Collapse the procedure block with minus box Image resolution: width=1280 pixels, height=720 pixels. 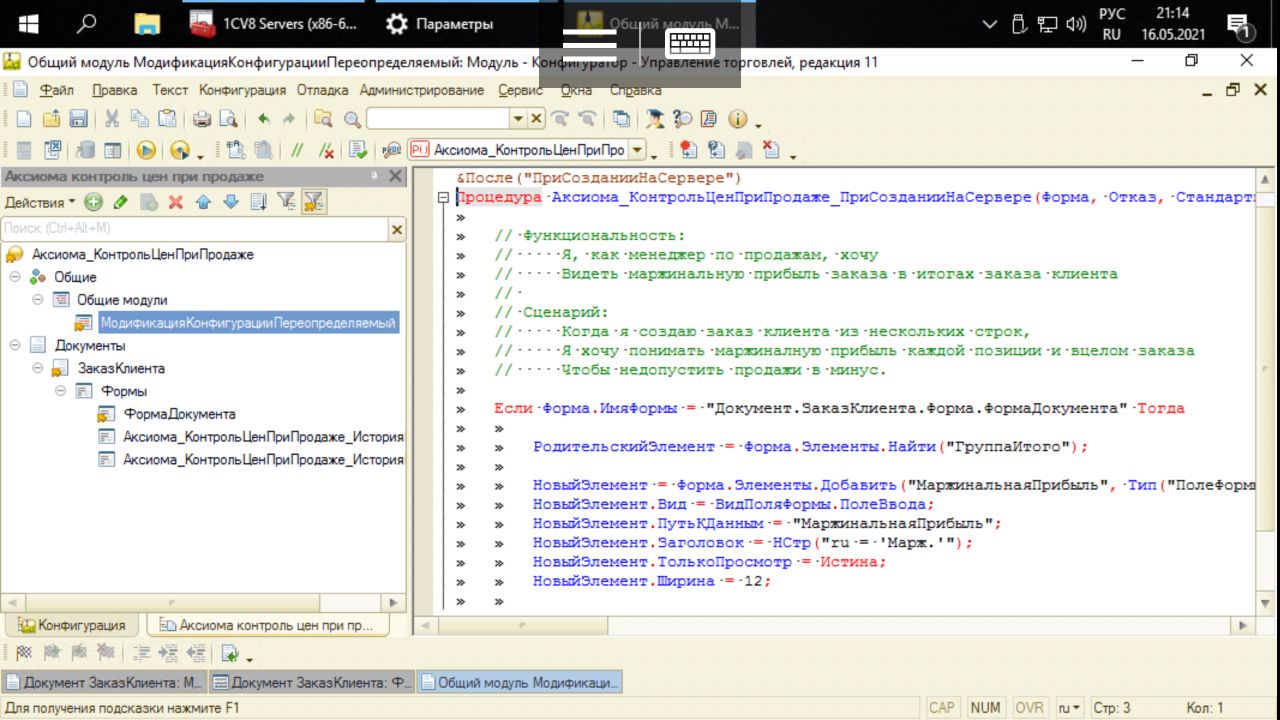[443, 198]
